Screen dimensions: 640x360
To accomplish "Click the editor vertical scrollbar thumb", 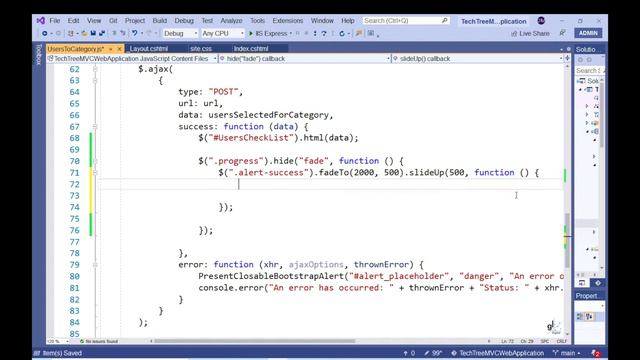I will click(567, 240).
